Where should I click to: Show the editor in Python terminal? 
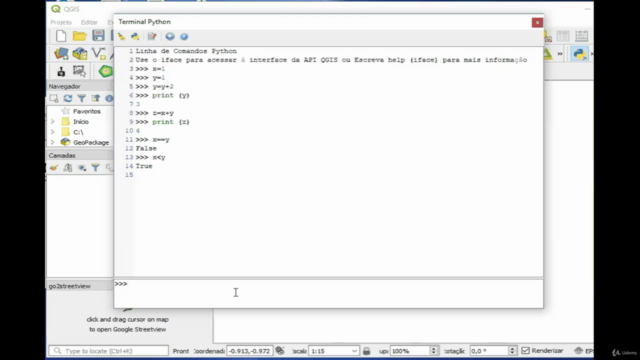click(152, 36)
